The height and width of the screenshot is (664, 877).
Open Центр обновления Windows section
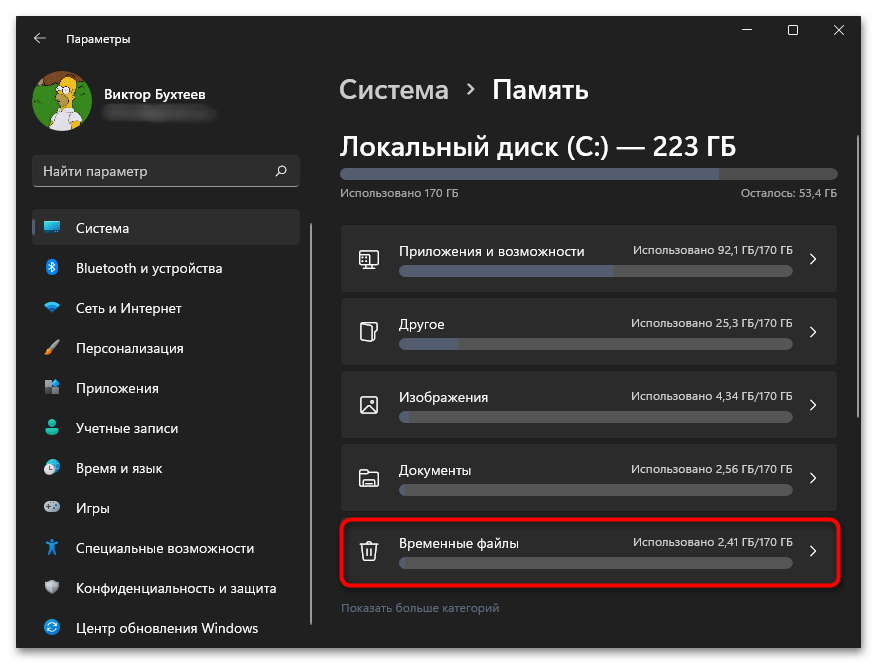click(x=166, y=628)
